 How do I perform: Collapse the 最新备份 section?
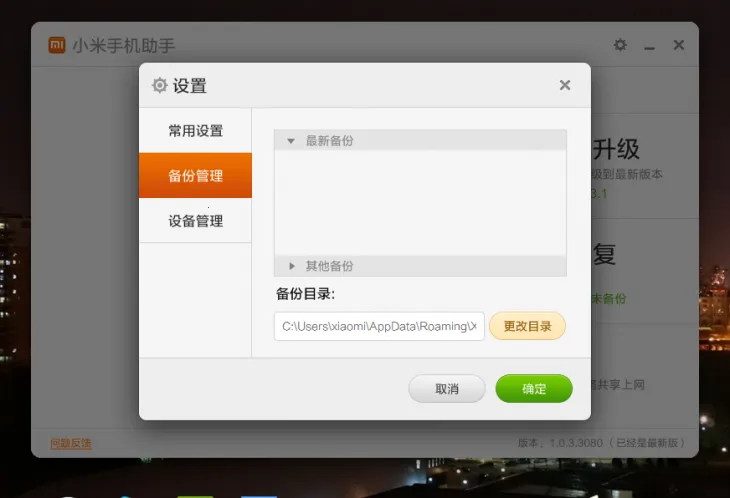click(291, 141)
